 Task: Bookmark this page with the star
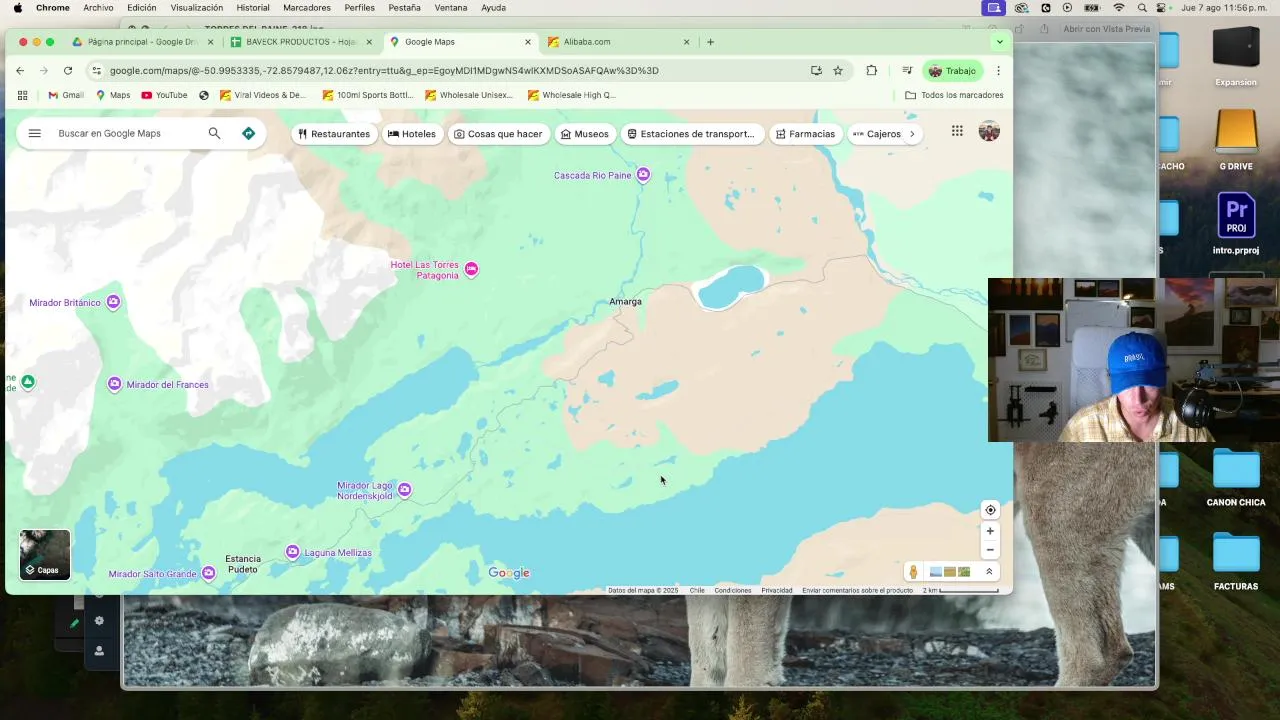pyautogui.click(x=838, y=70)
